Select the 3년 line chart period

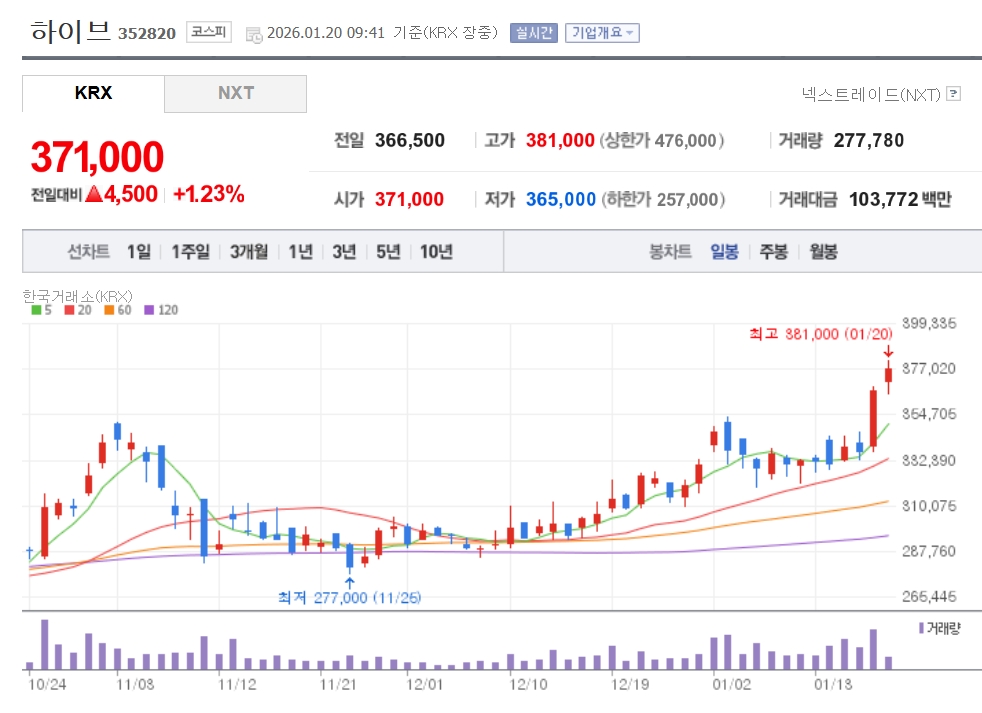(344, 252)
